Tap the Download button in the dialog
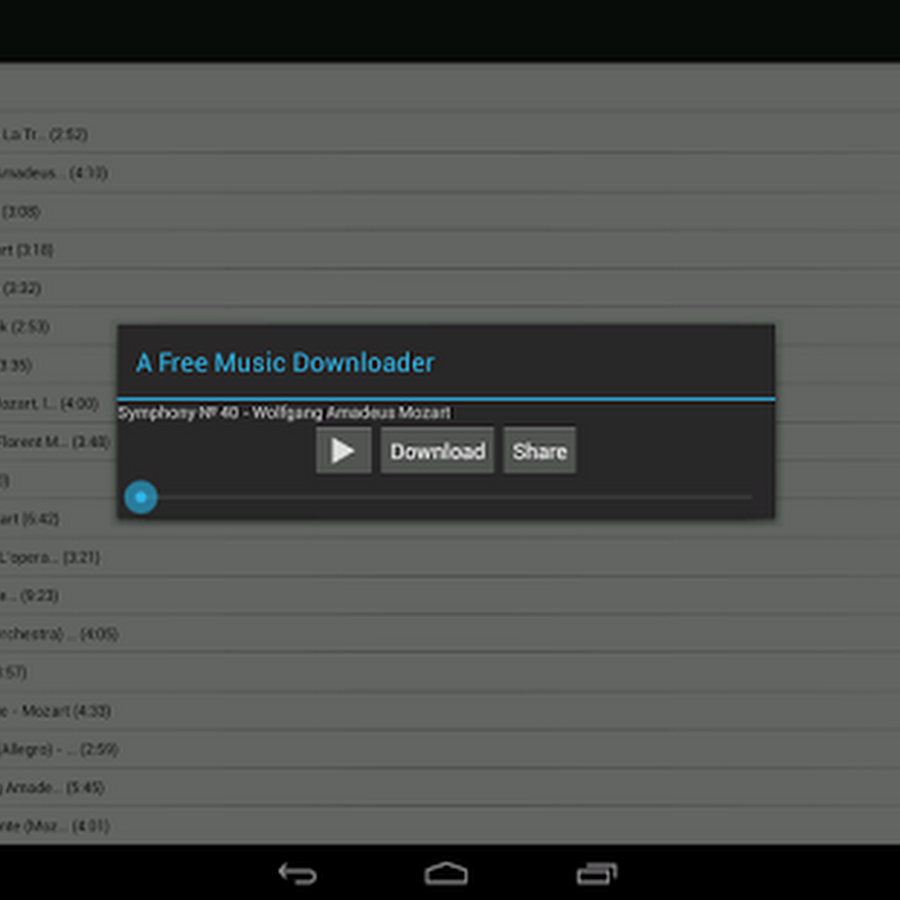 [437, 451]
